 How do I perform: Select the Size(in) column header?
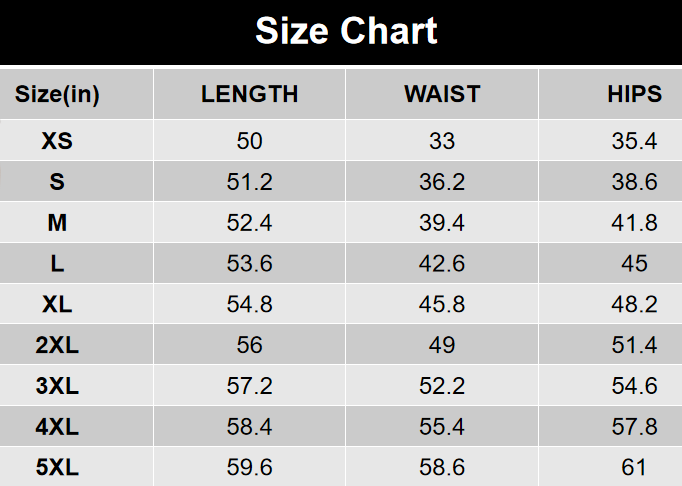pos(57,95)
